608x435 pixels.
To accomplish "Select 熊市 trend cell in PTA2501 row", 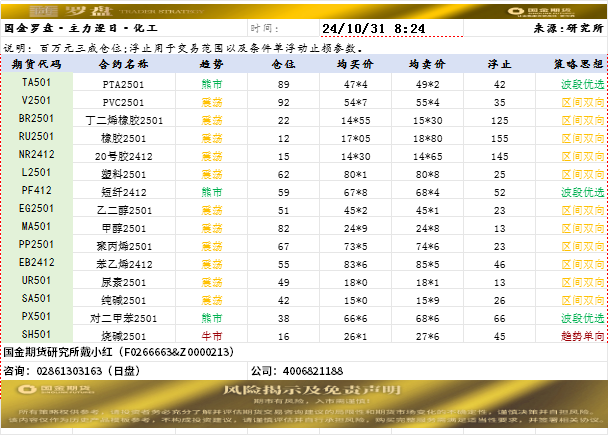I will point(211,84).
